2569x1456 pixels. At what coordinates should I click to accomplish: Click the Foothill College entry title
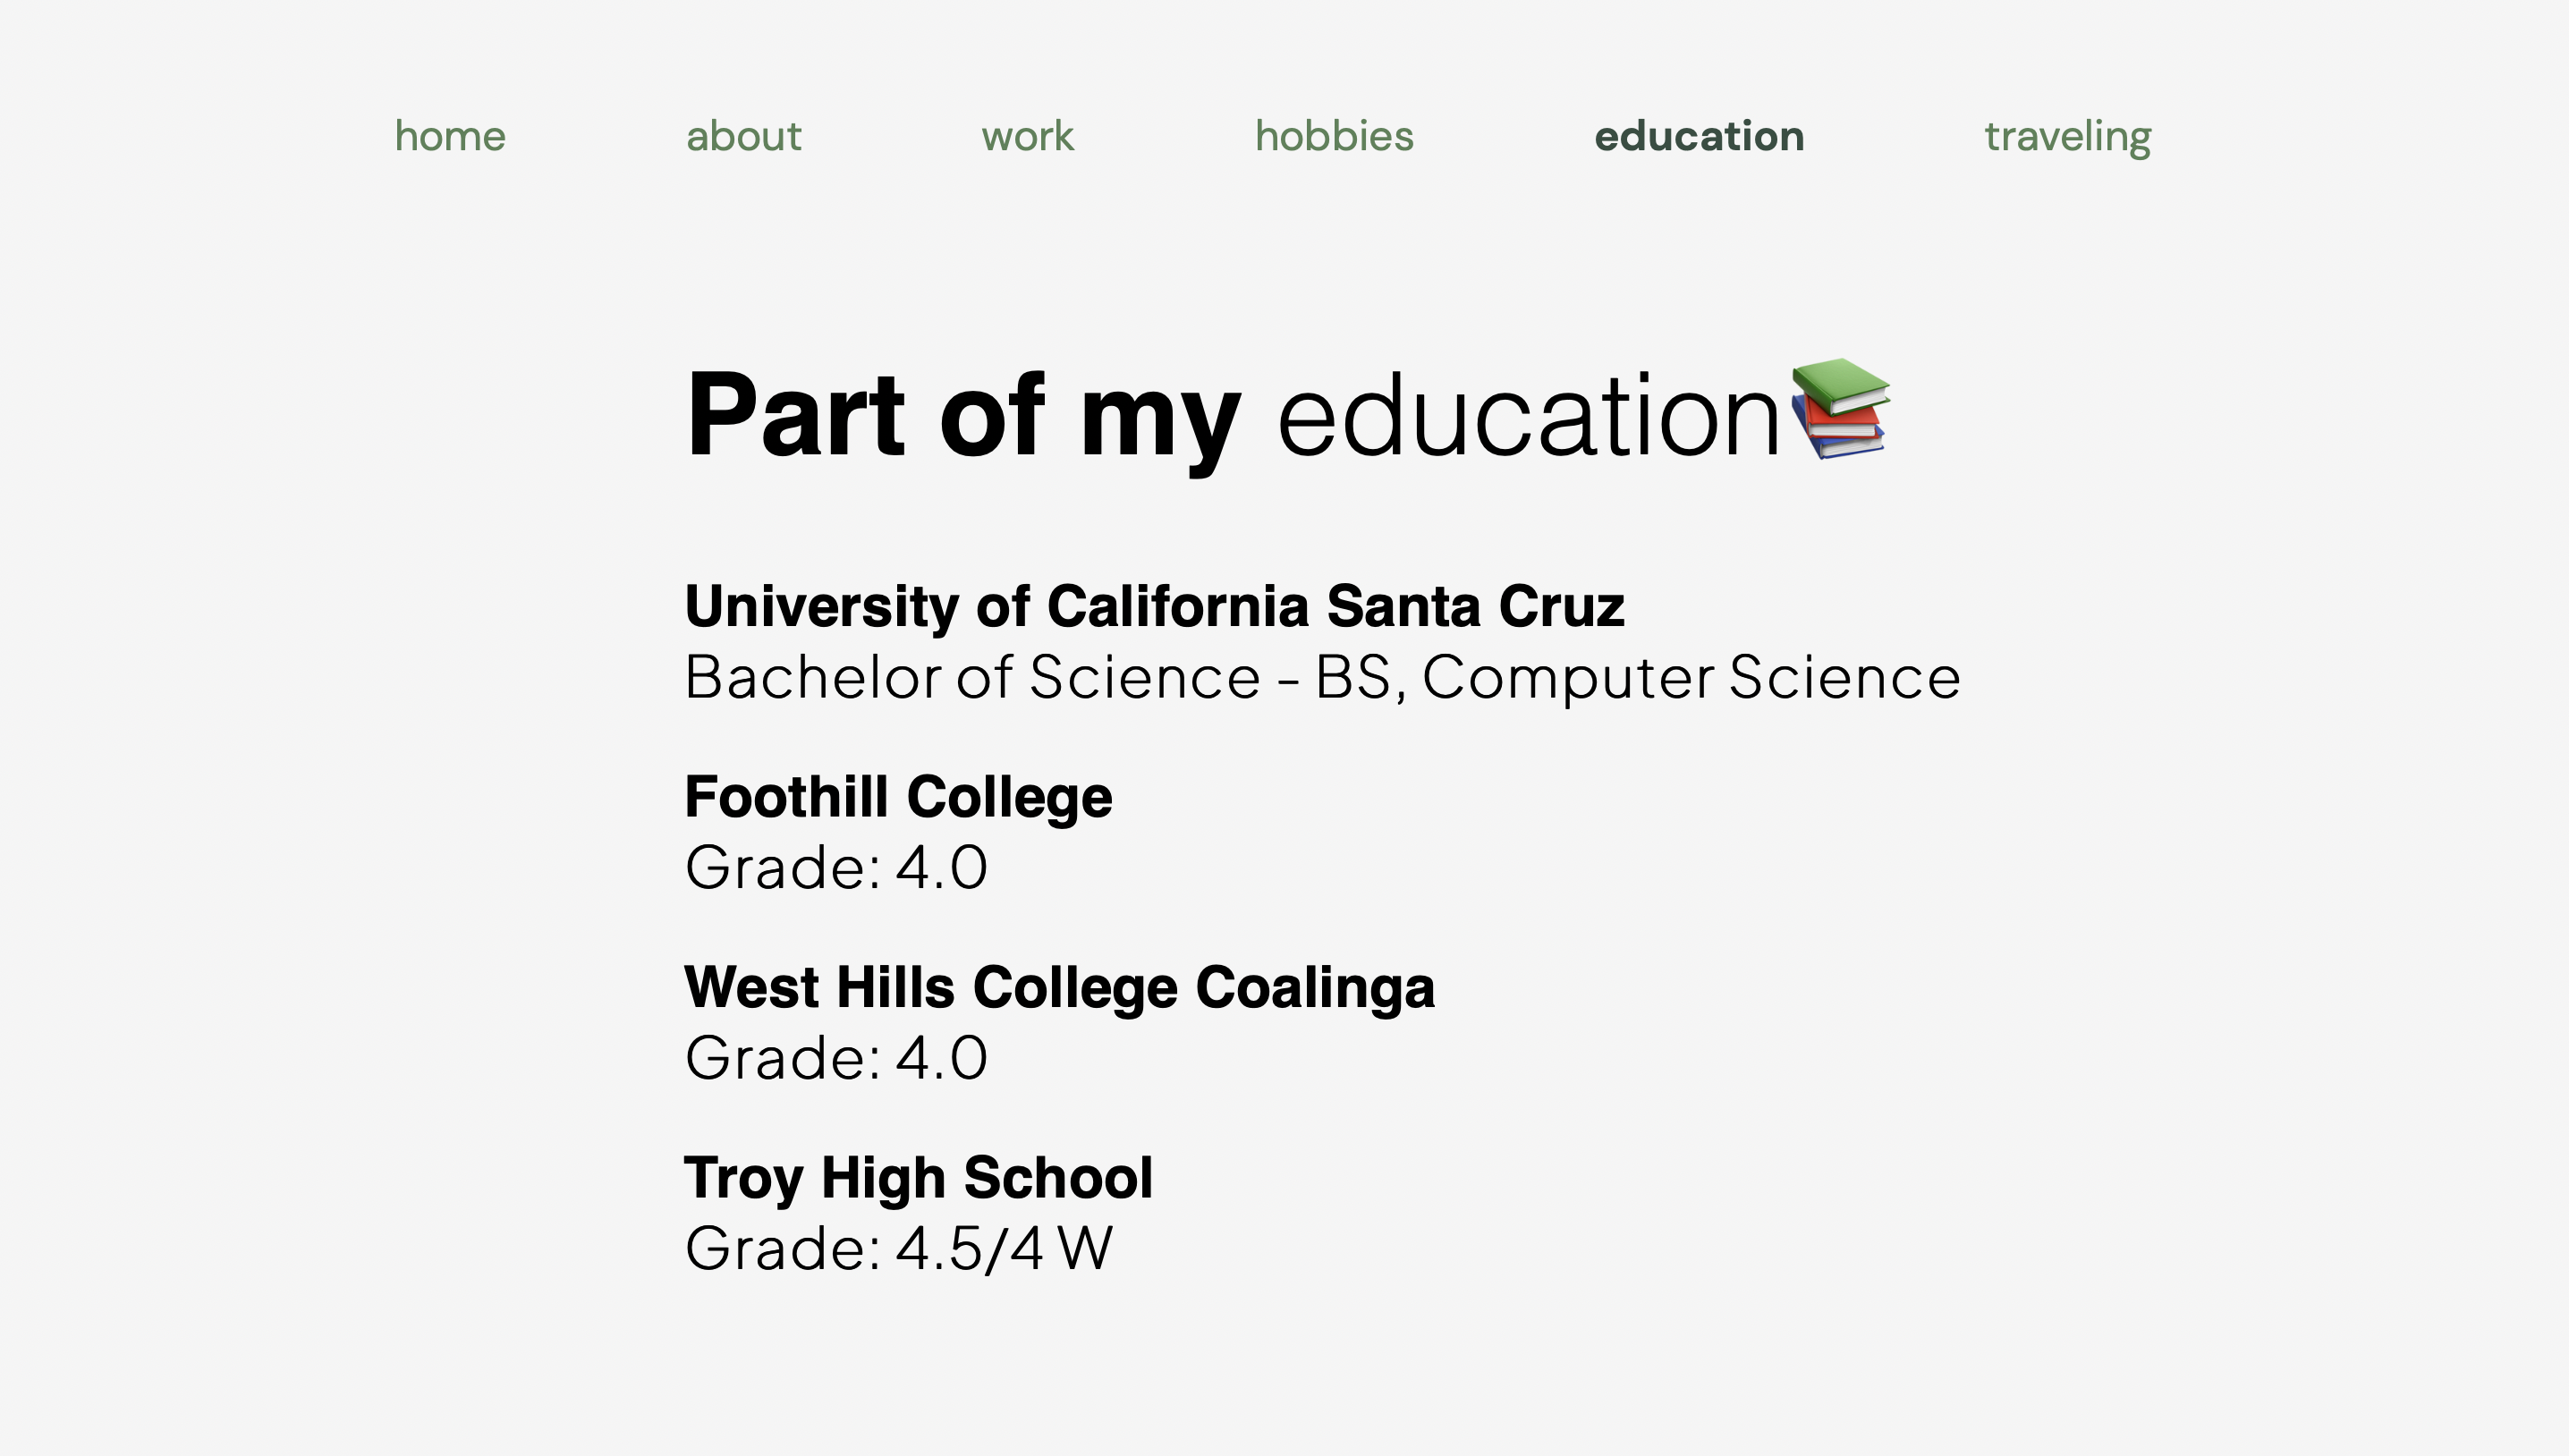pyautogui.click(x=897, y=797)
